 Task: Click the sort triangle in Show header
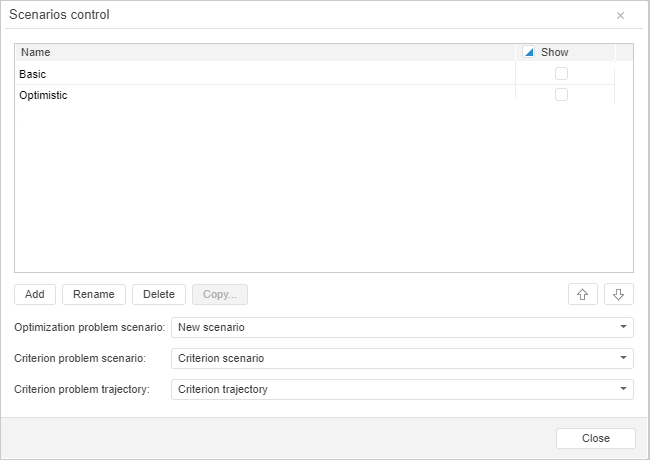[529, 52]
